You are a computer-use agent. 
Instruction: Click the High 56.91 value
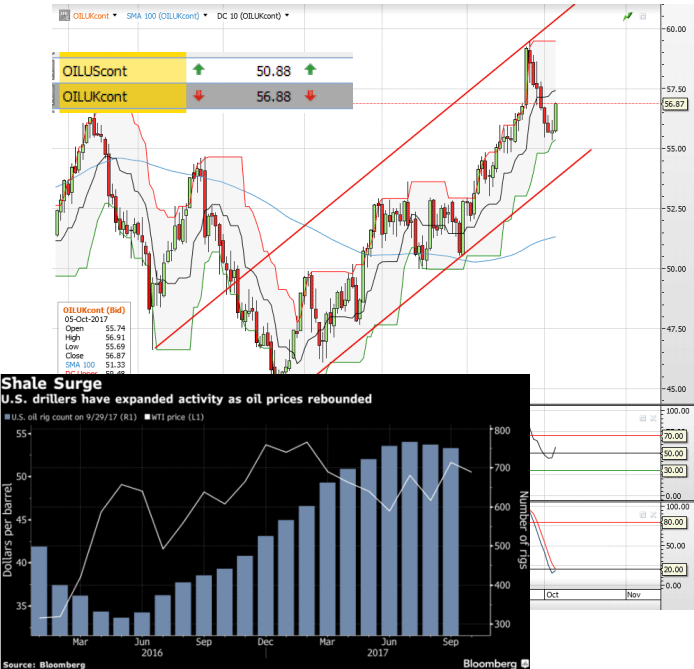coord(115,338)
